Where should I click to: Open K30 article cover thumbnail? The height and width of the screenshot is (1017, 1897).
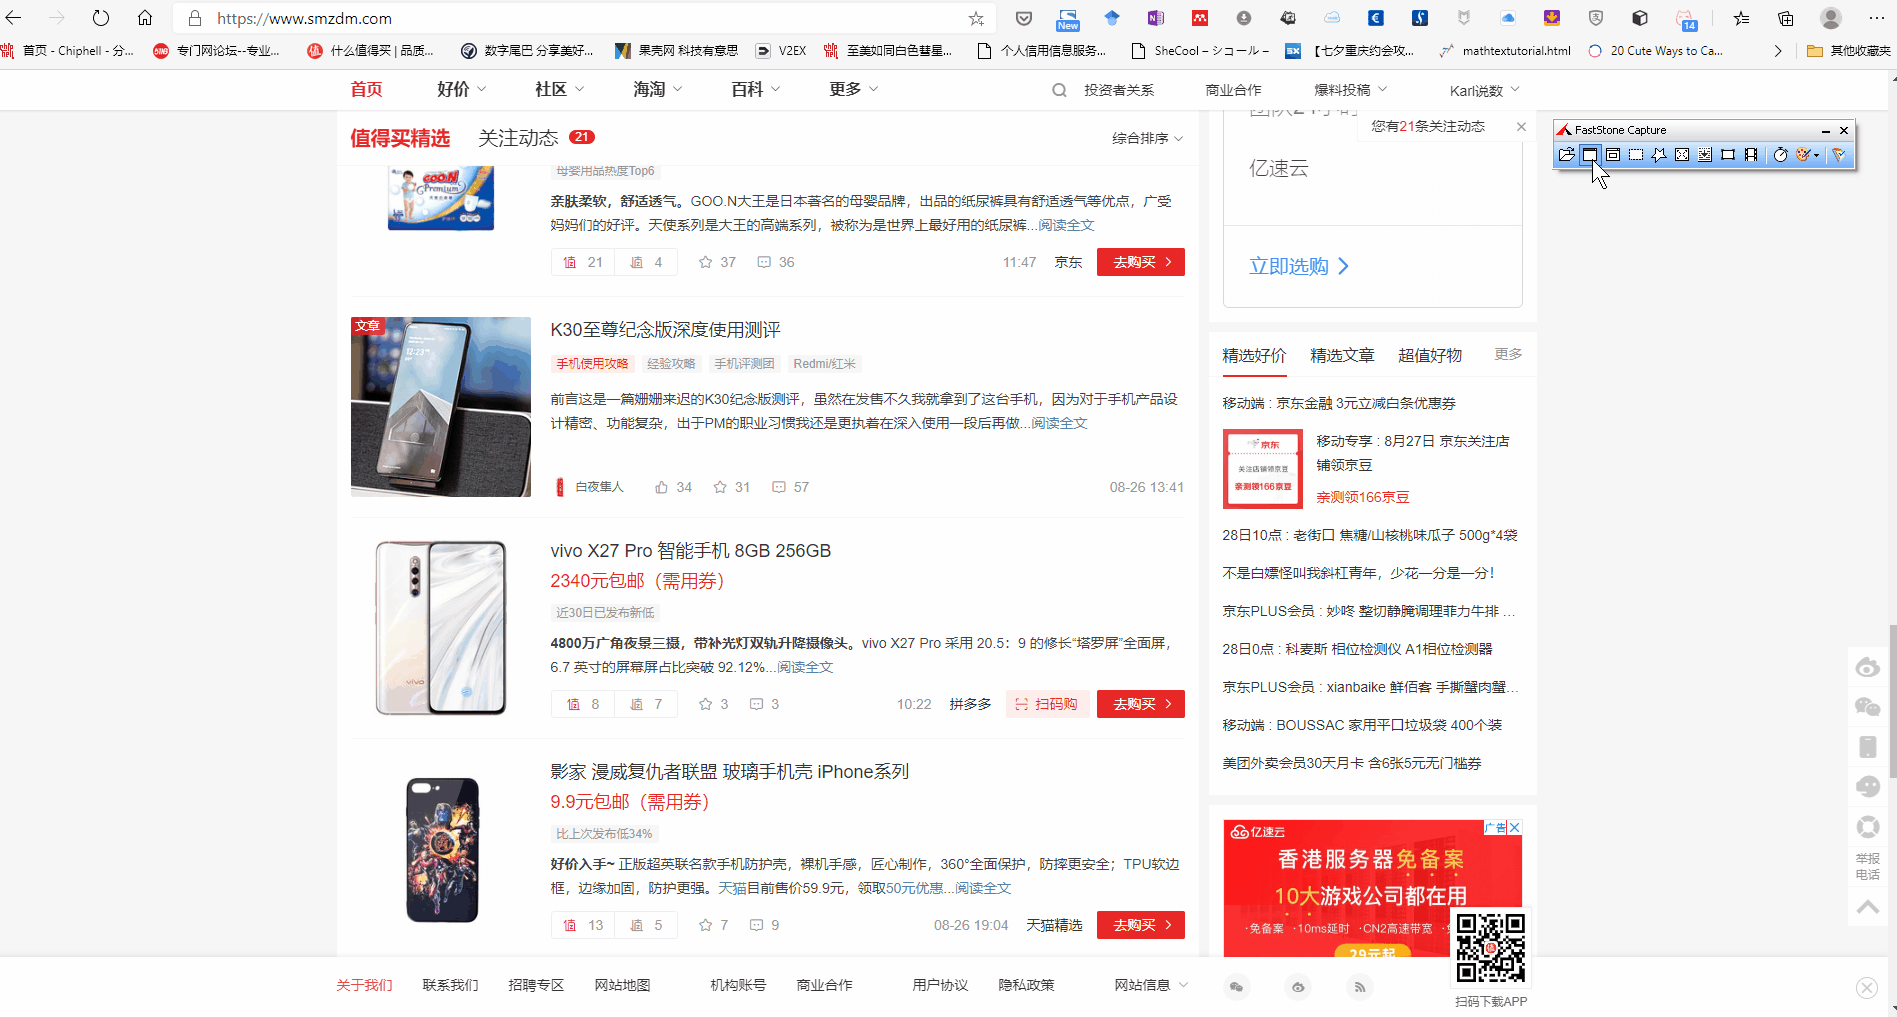pyautogui.click(x=441, y=407)
